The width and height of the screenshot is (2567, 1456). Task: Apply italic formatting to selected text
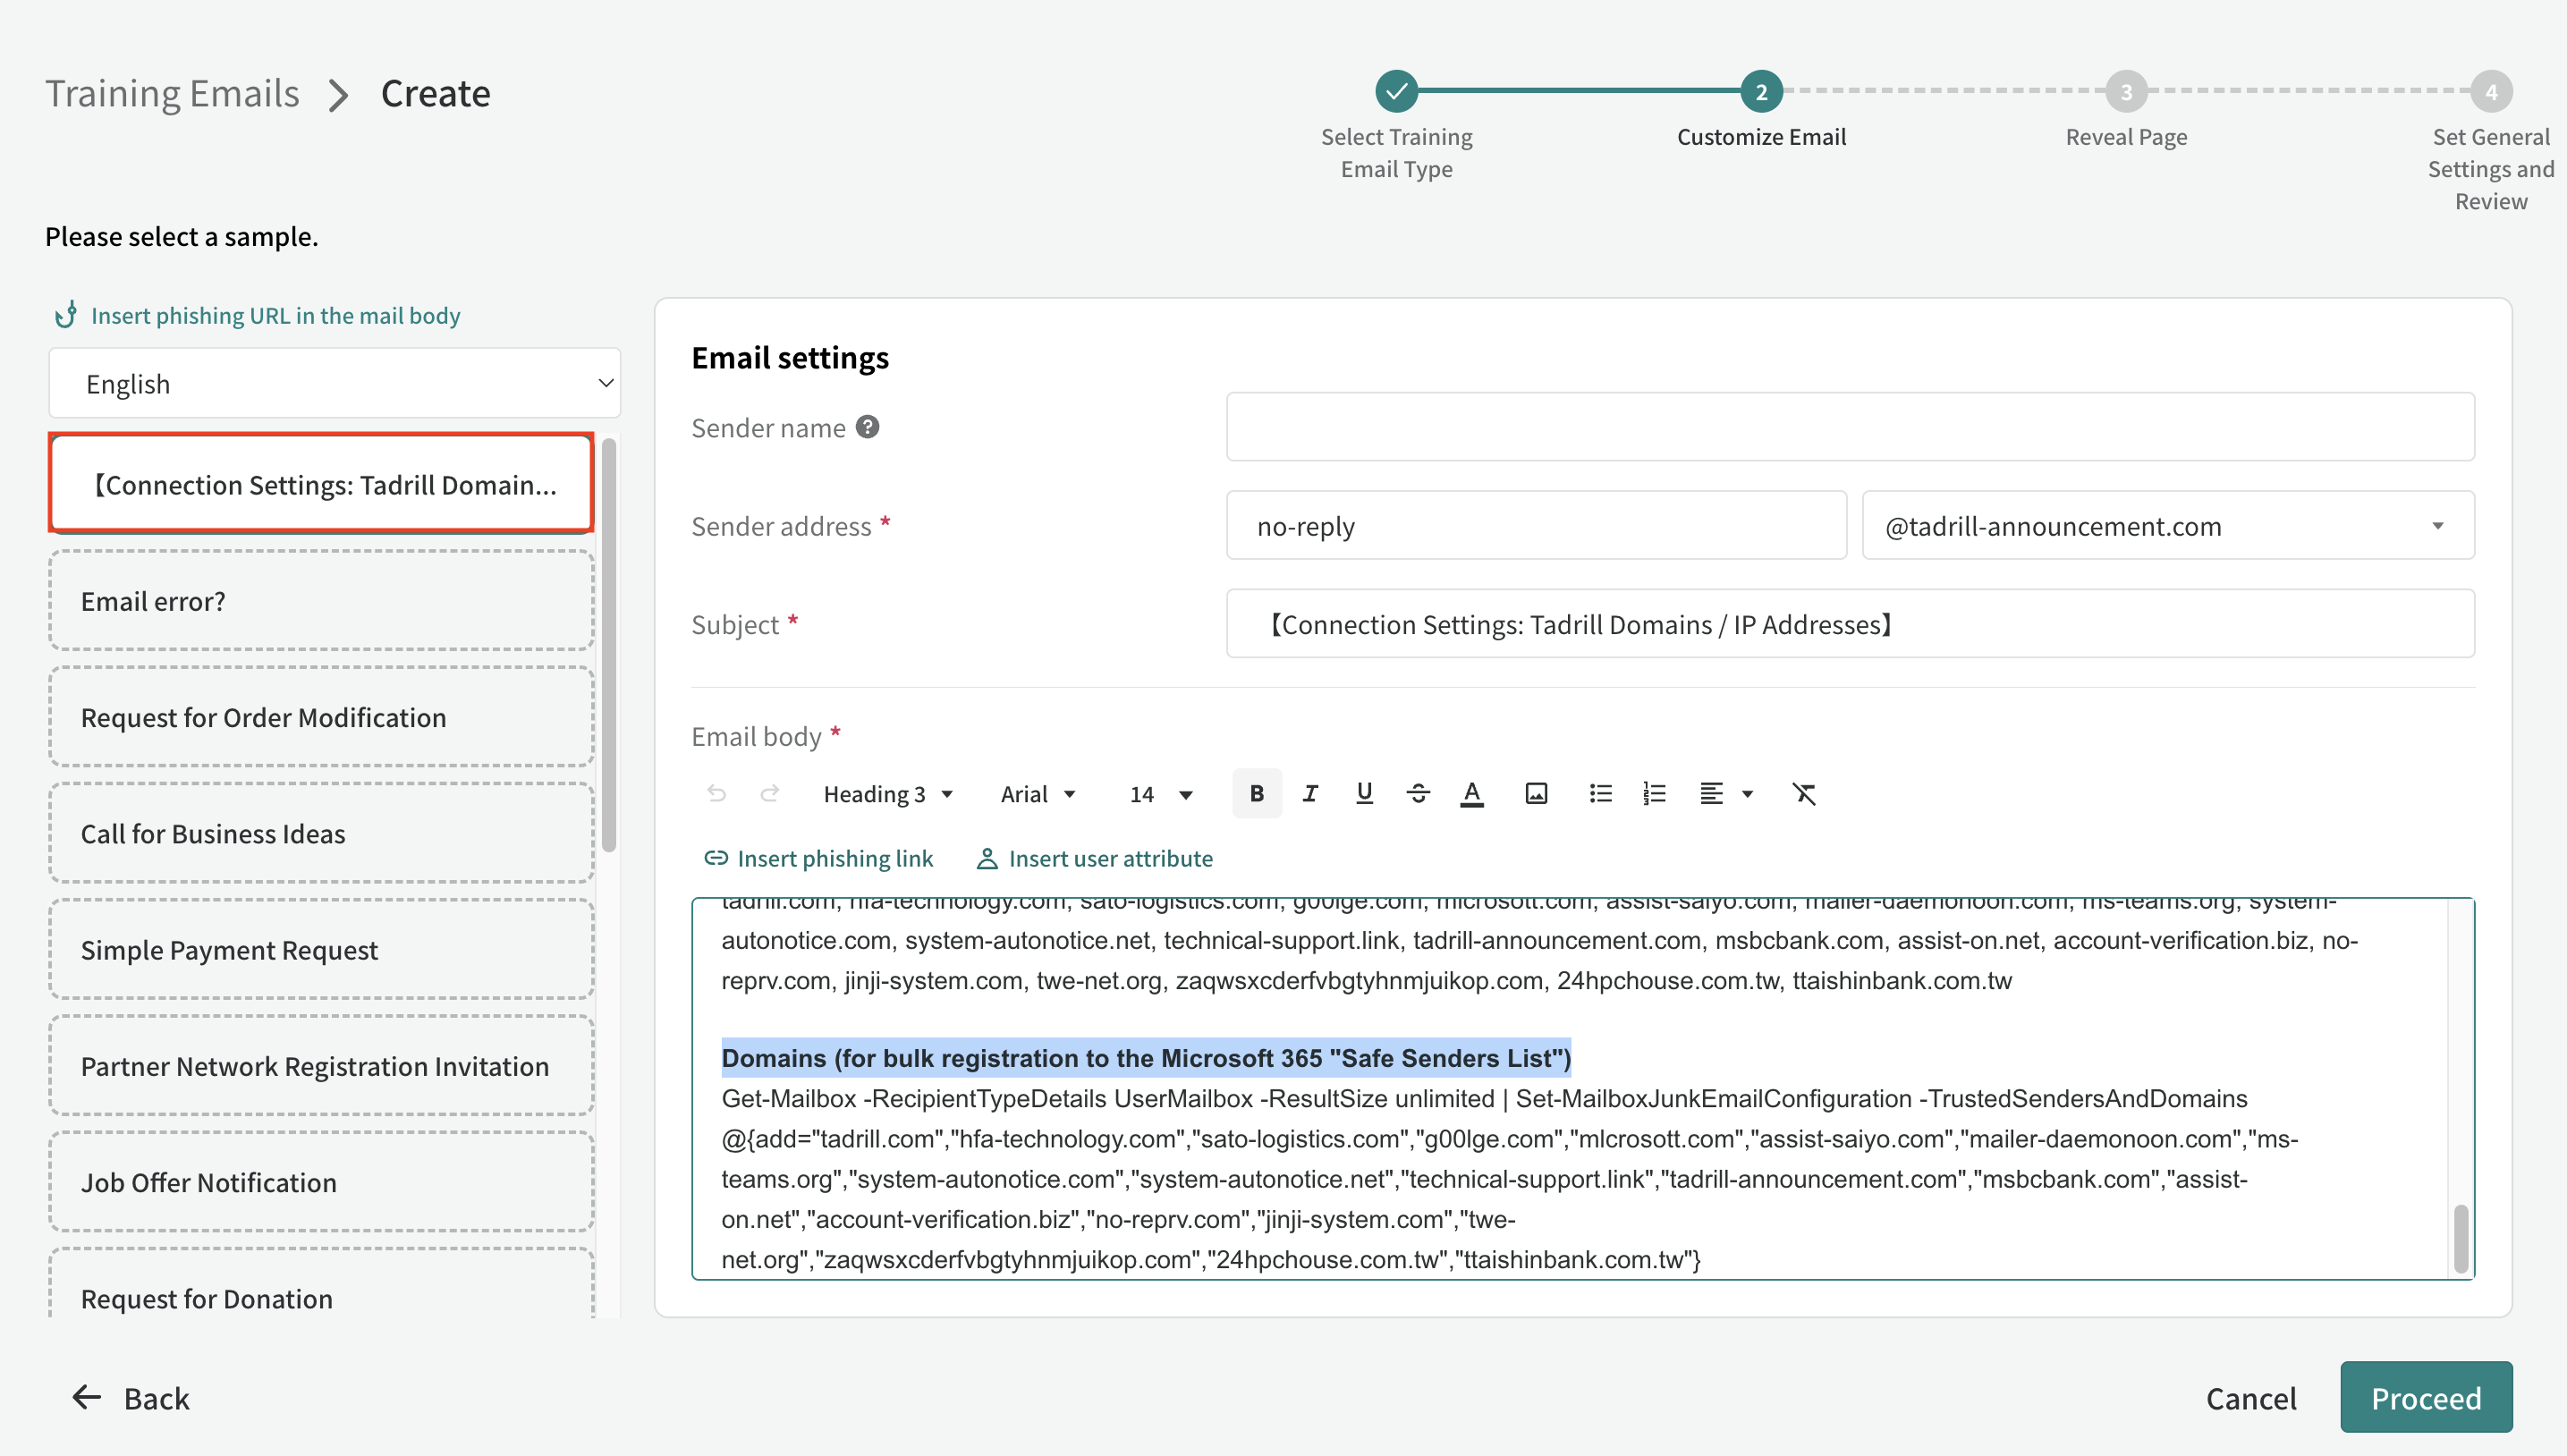tap(1310, 794)
